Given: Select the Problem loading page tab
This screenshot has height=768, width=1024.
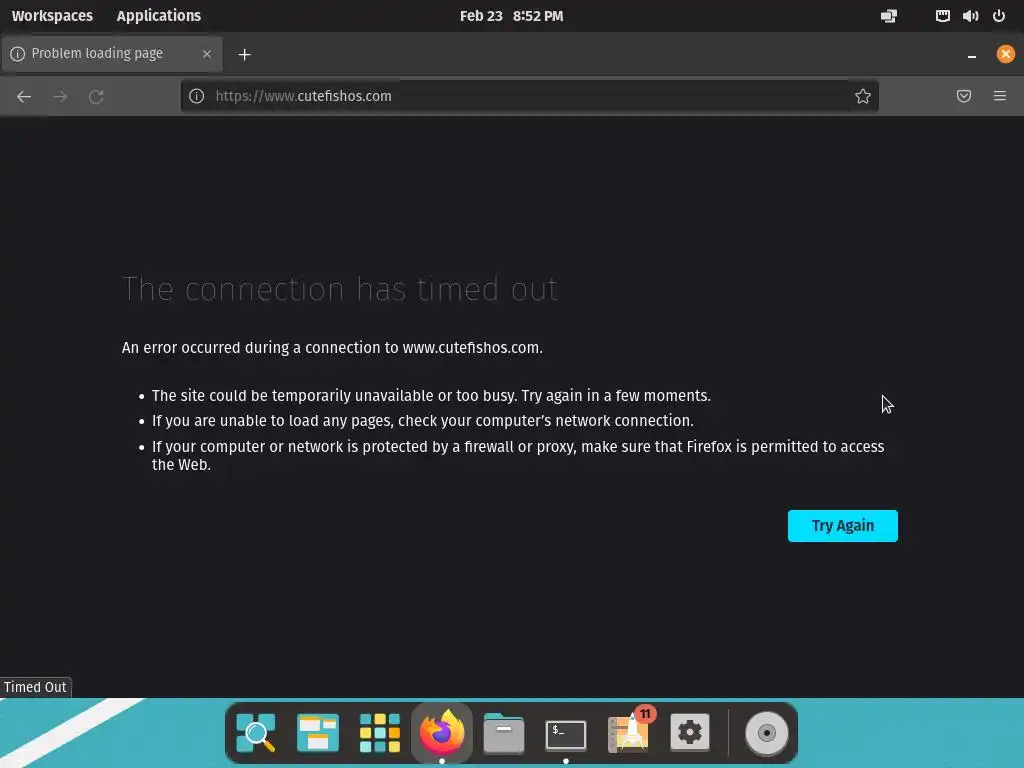Looking at the screenshot, I should (x=112, y=54).
